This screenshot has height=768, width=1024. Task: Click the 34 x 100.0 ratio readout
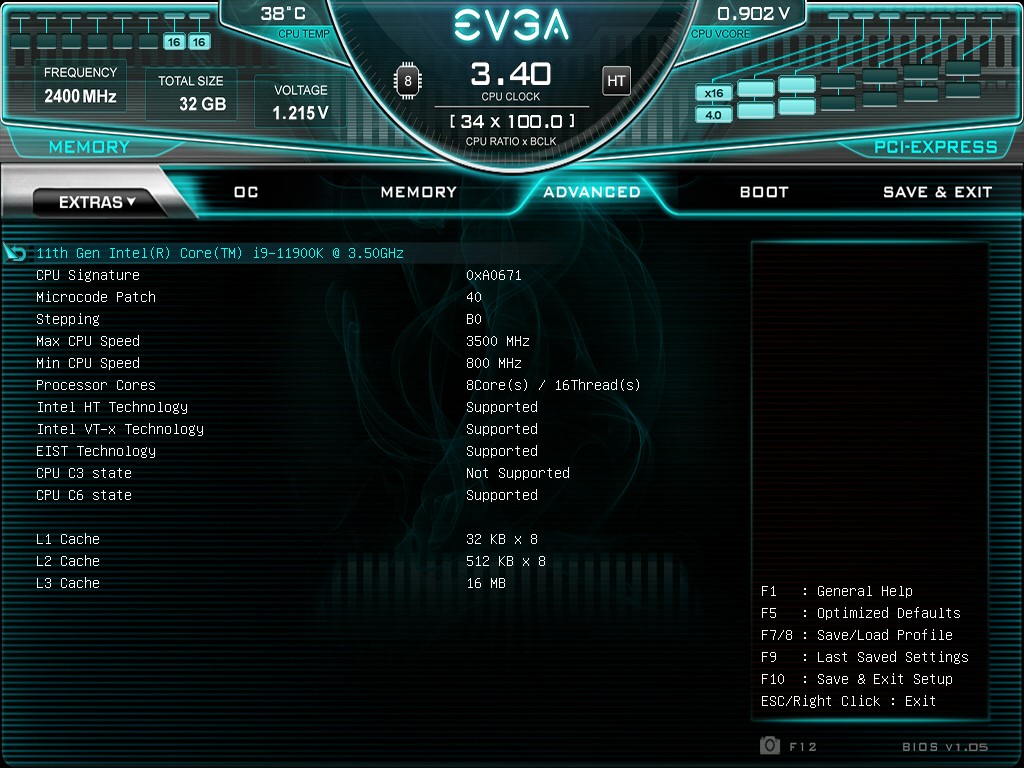coord(512,121)
